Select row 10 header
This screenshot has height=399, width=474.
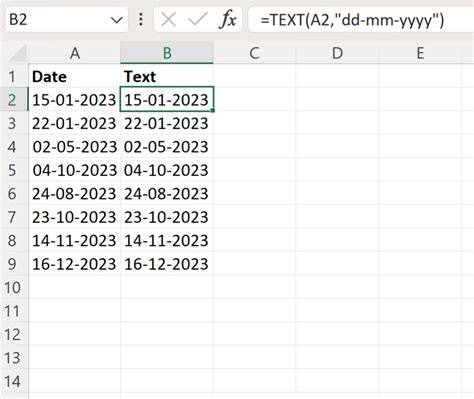click(x=13, y=287)
